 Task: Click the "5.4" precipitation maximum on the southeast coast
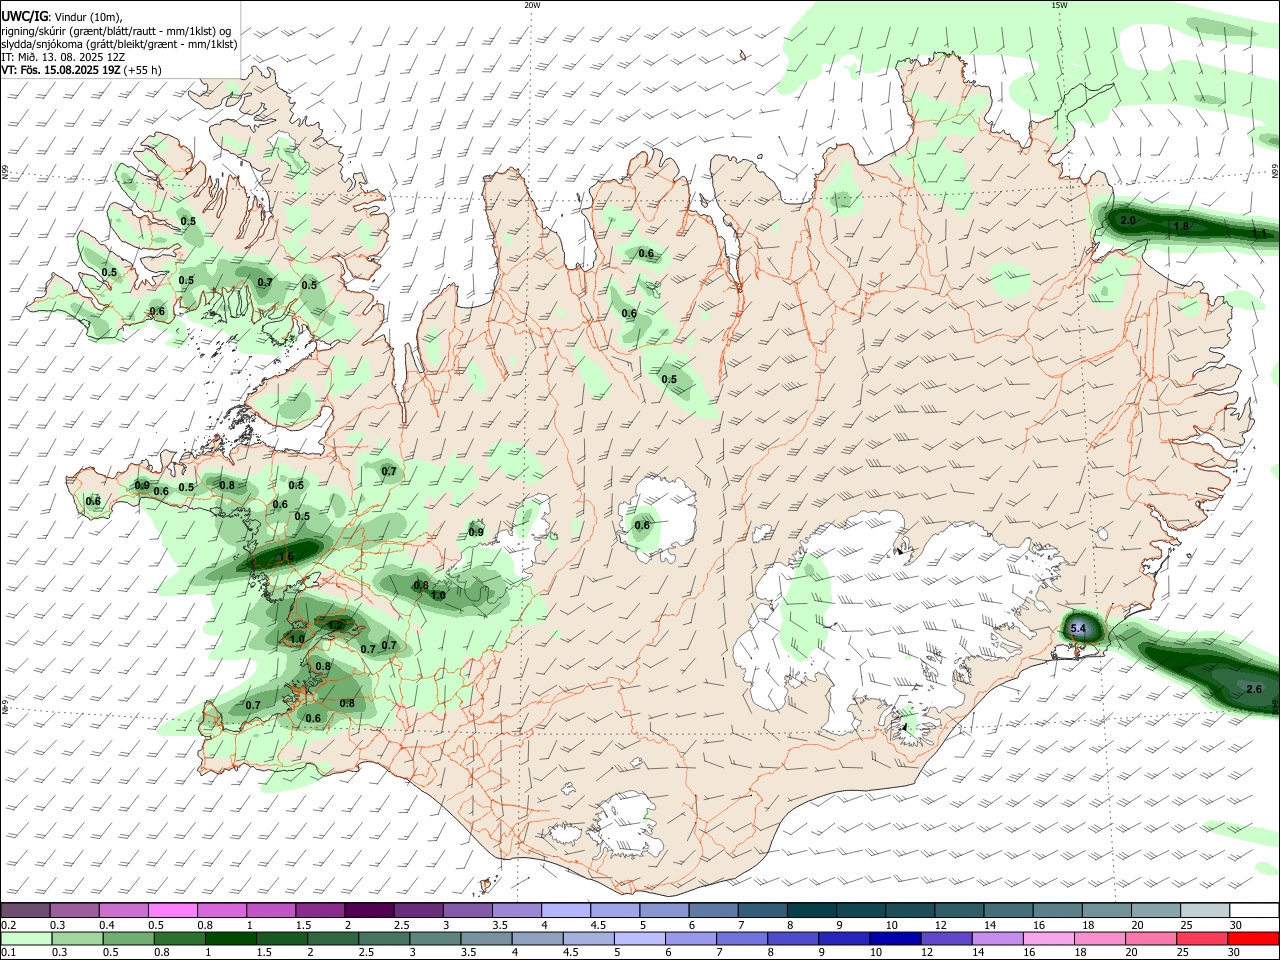point(1078,629)
